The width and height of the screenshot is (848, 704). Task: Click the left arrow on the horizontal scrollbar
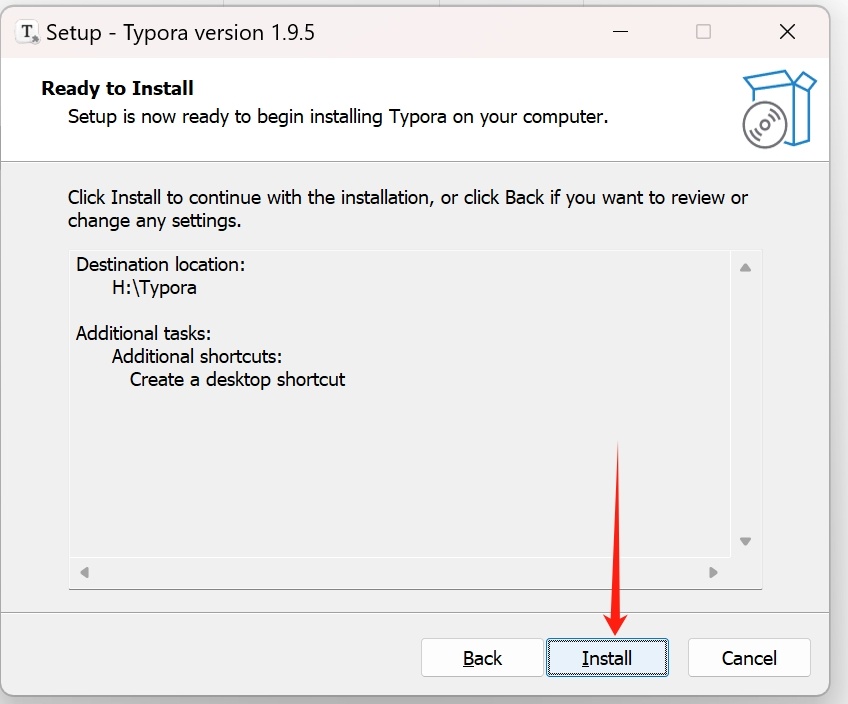[x=84, y=572]
